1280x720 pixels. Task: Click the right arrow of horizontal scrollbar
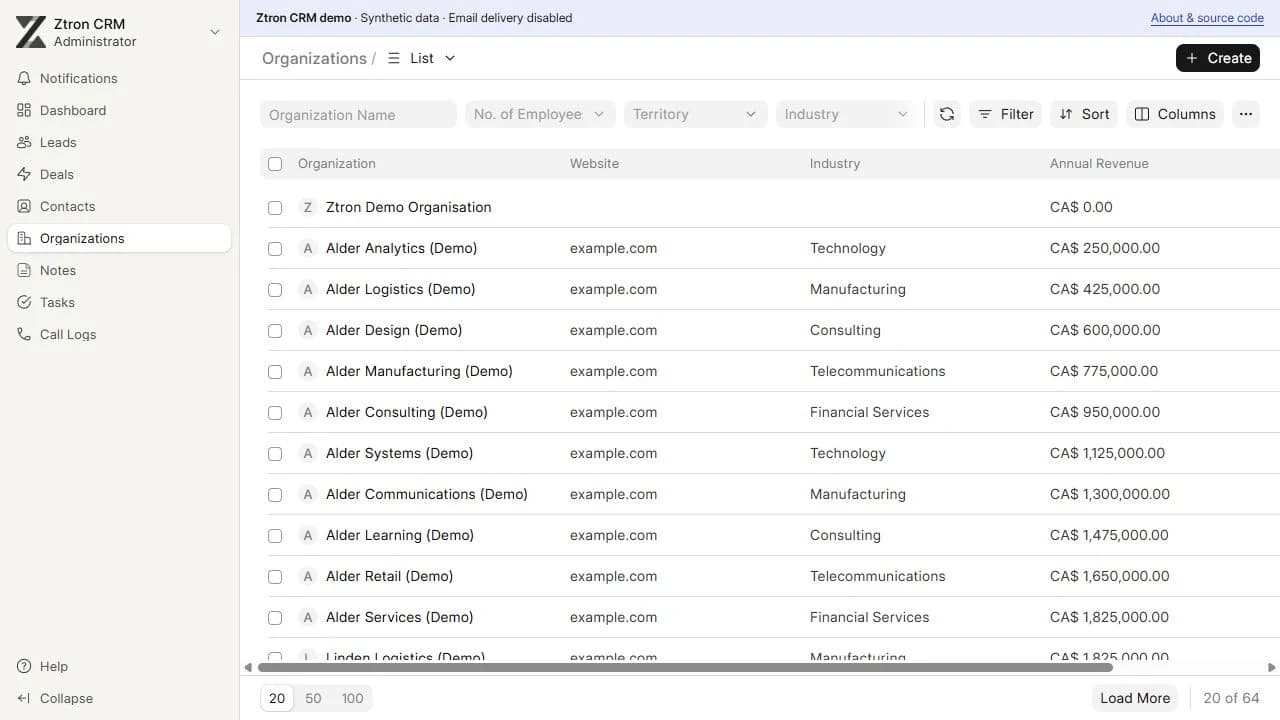pos(1272,667)
